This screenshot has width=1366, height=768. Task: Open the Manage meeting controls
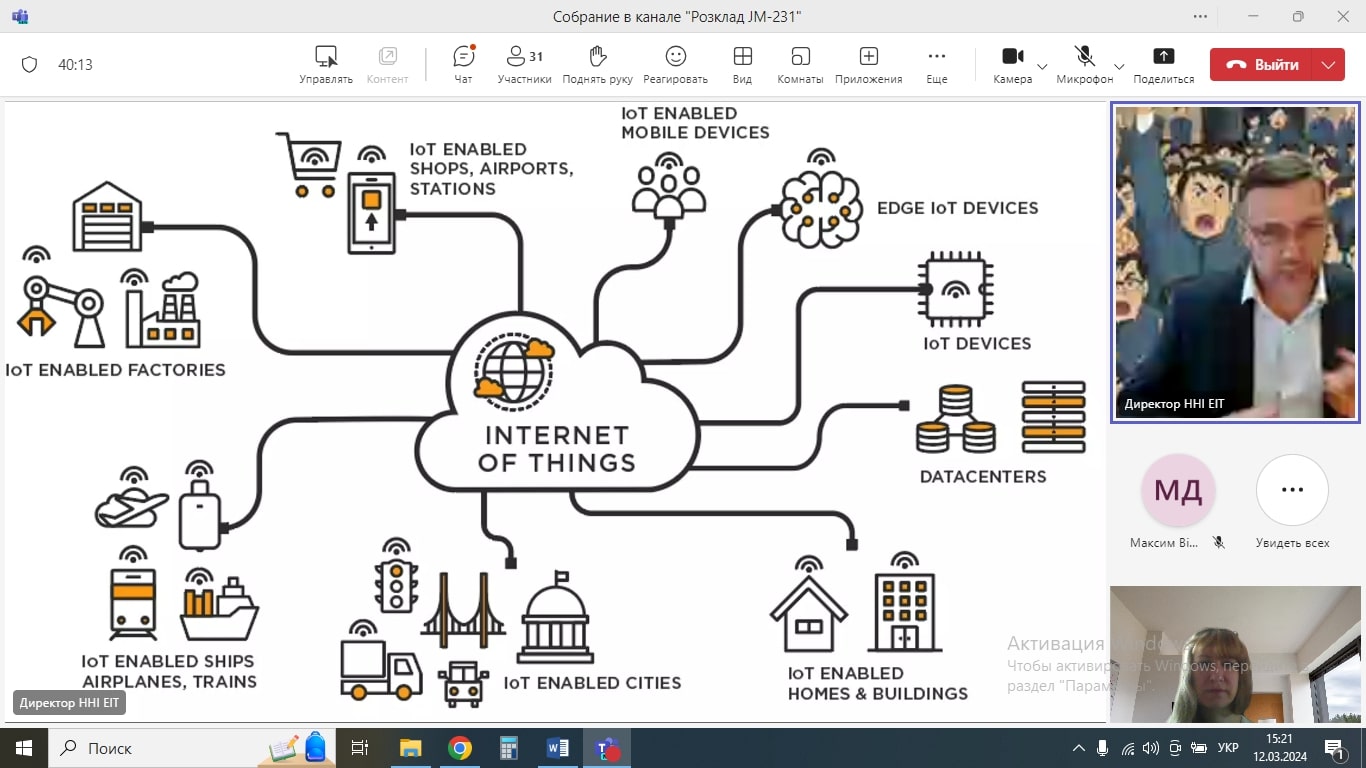[326, 65]
